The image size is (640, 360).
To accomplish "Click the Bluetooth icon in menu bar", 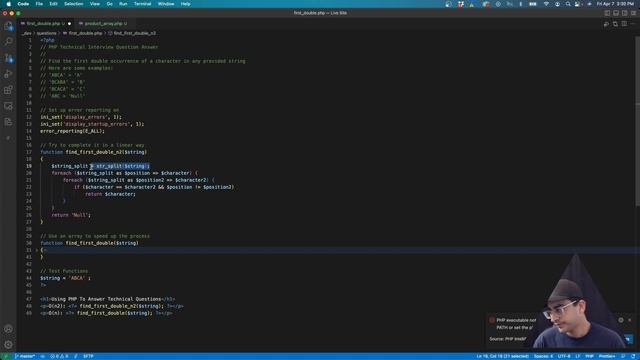I will click(x=520, y=4).
